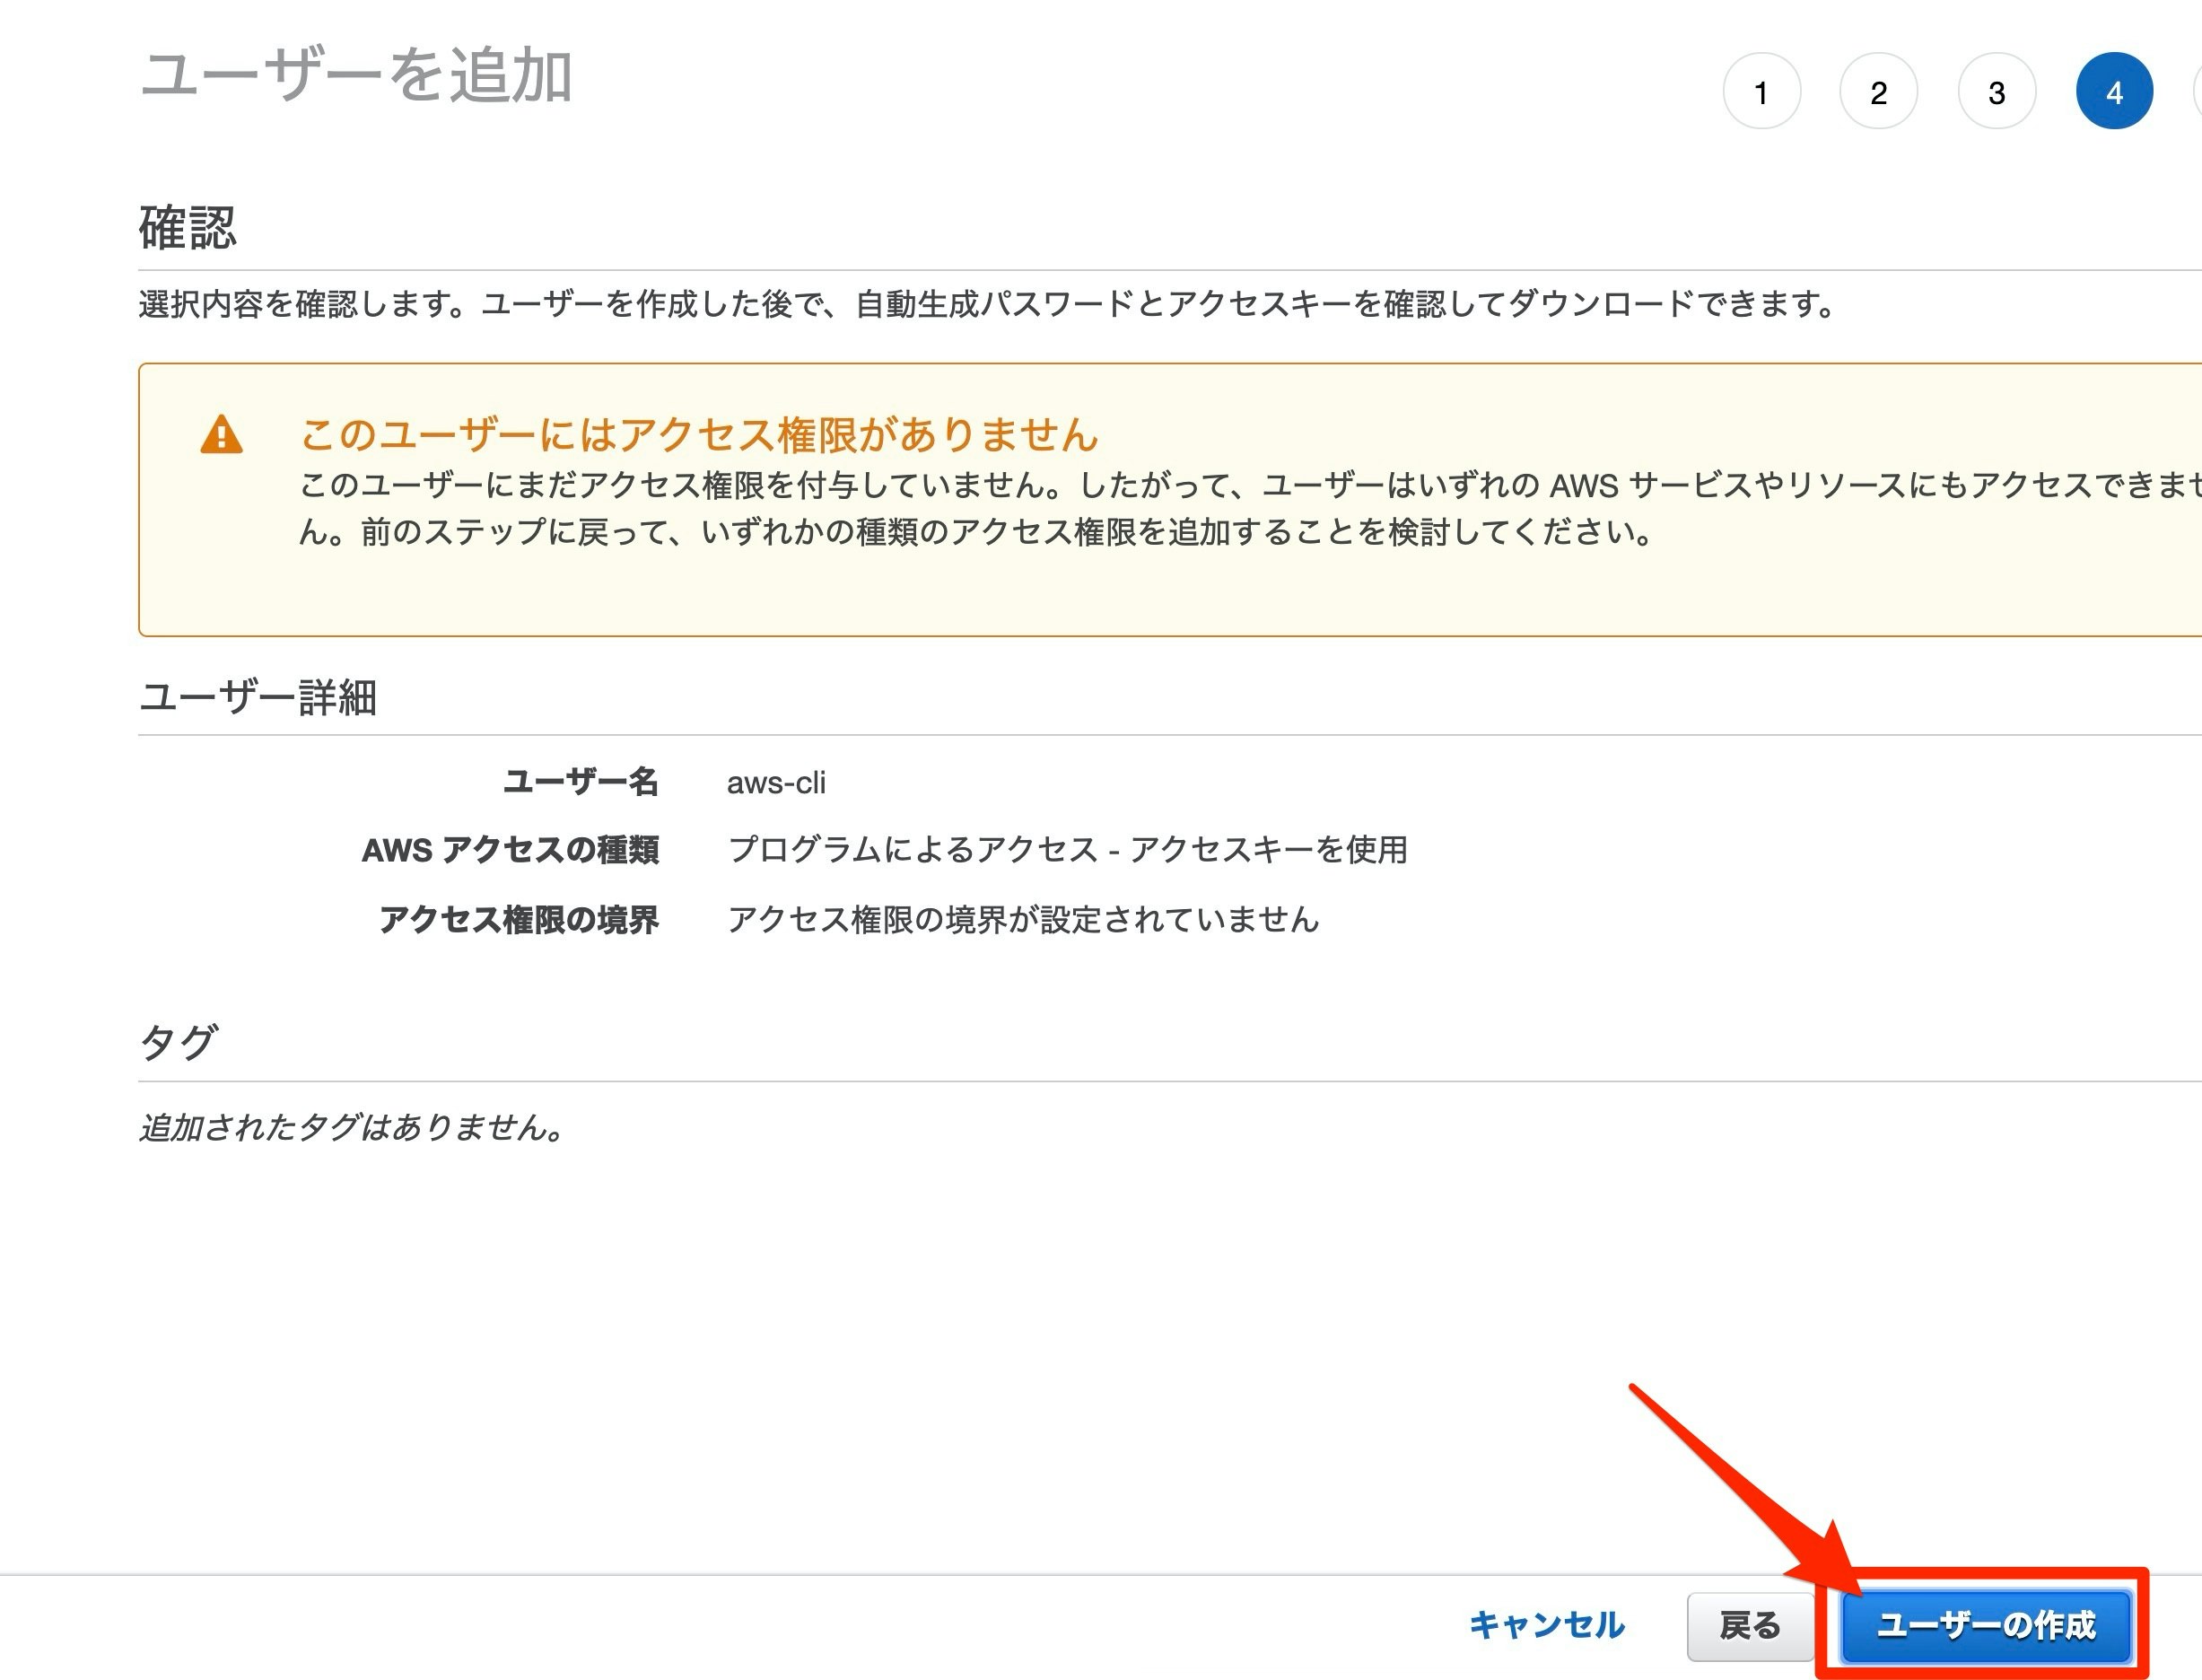Click the ユーザー名 field label

[x=580, y=781]
